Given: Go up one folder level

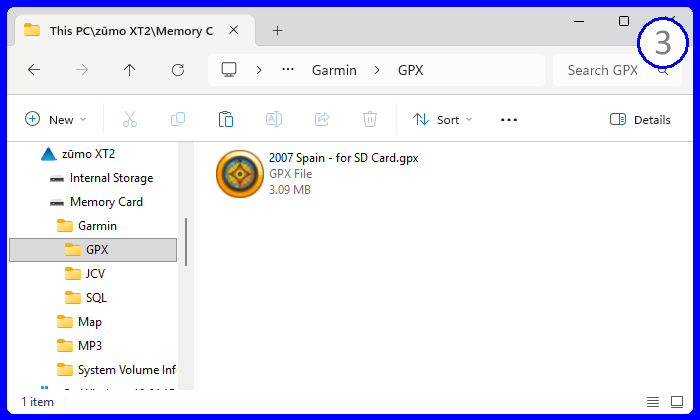Looking at the screenshot, I should (129, 70).
